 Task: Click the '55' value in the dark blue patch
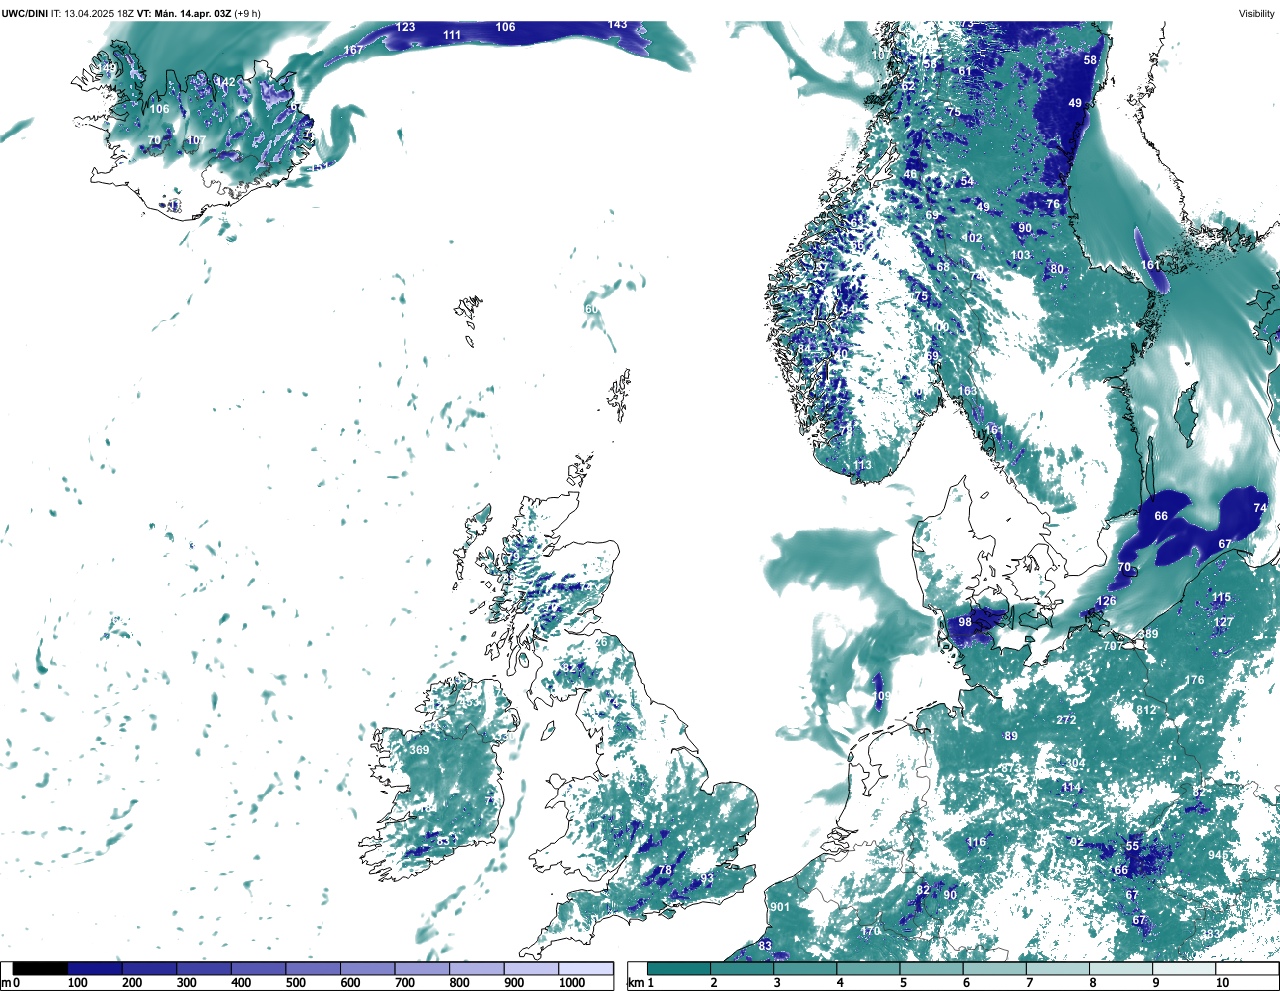pyautogui.click(x=1132, y=846)
